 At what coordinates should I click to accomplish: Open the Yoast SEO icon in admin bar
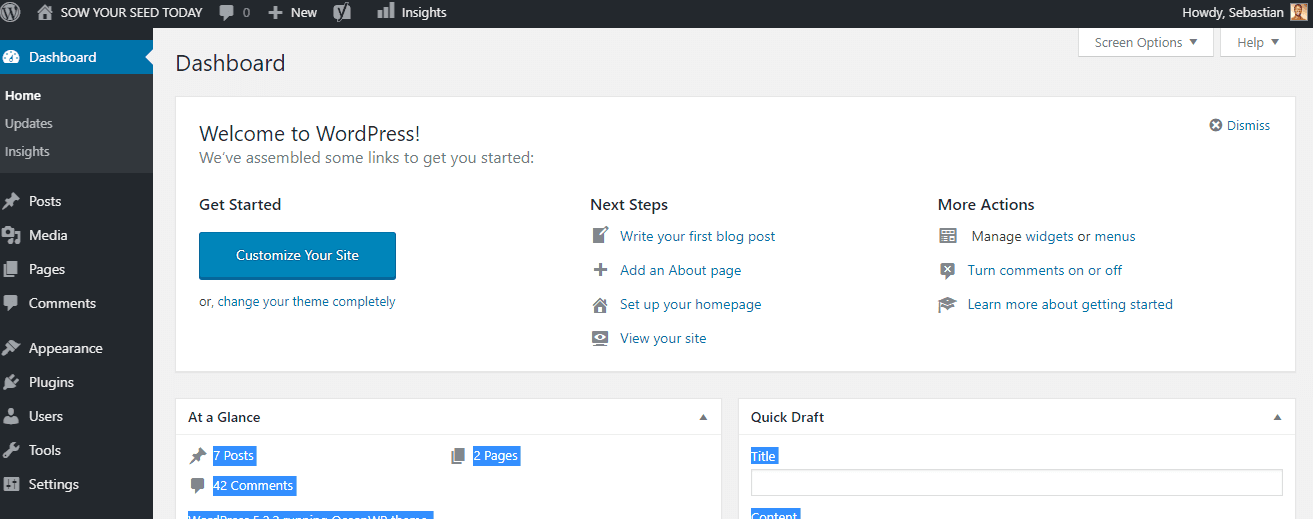[342, 13]
